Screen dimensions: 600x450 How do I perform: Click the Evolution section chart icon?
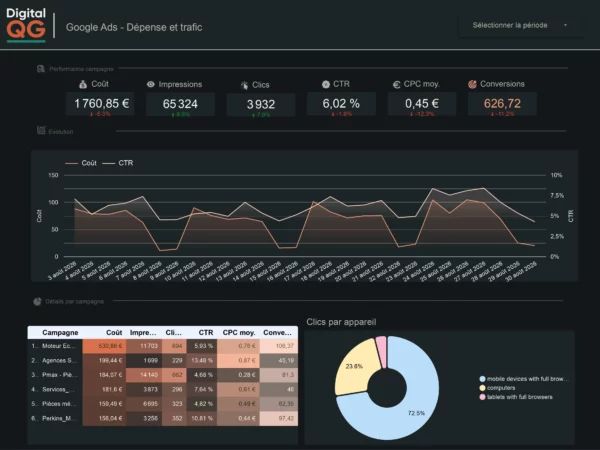(41, 130)
